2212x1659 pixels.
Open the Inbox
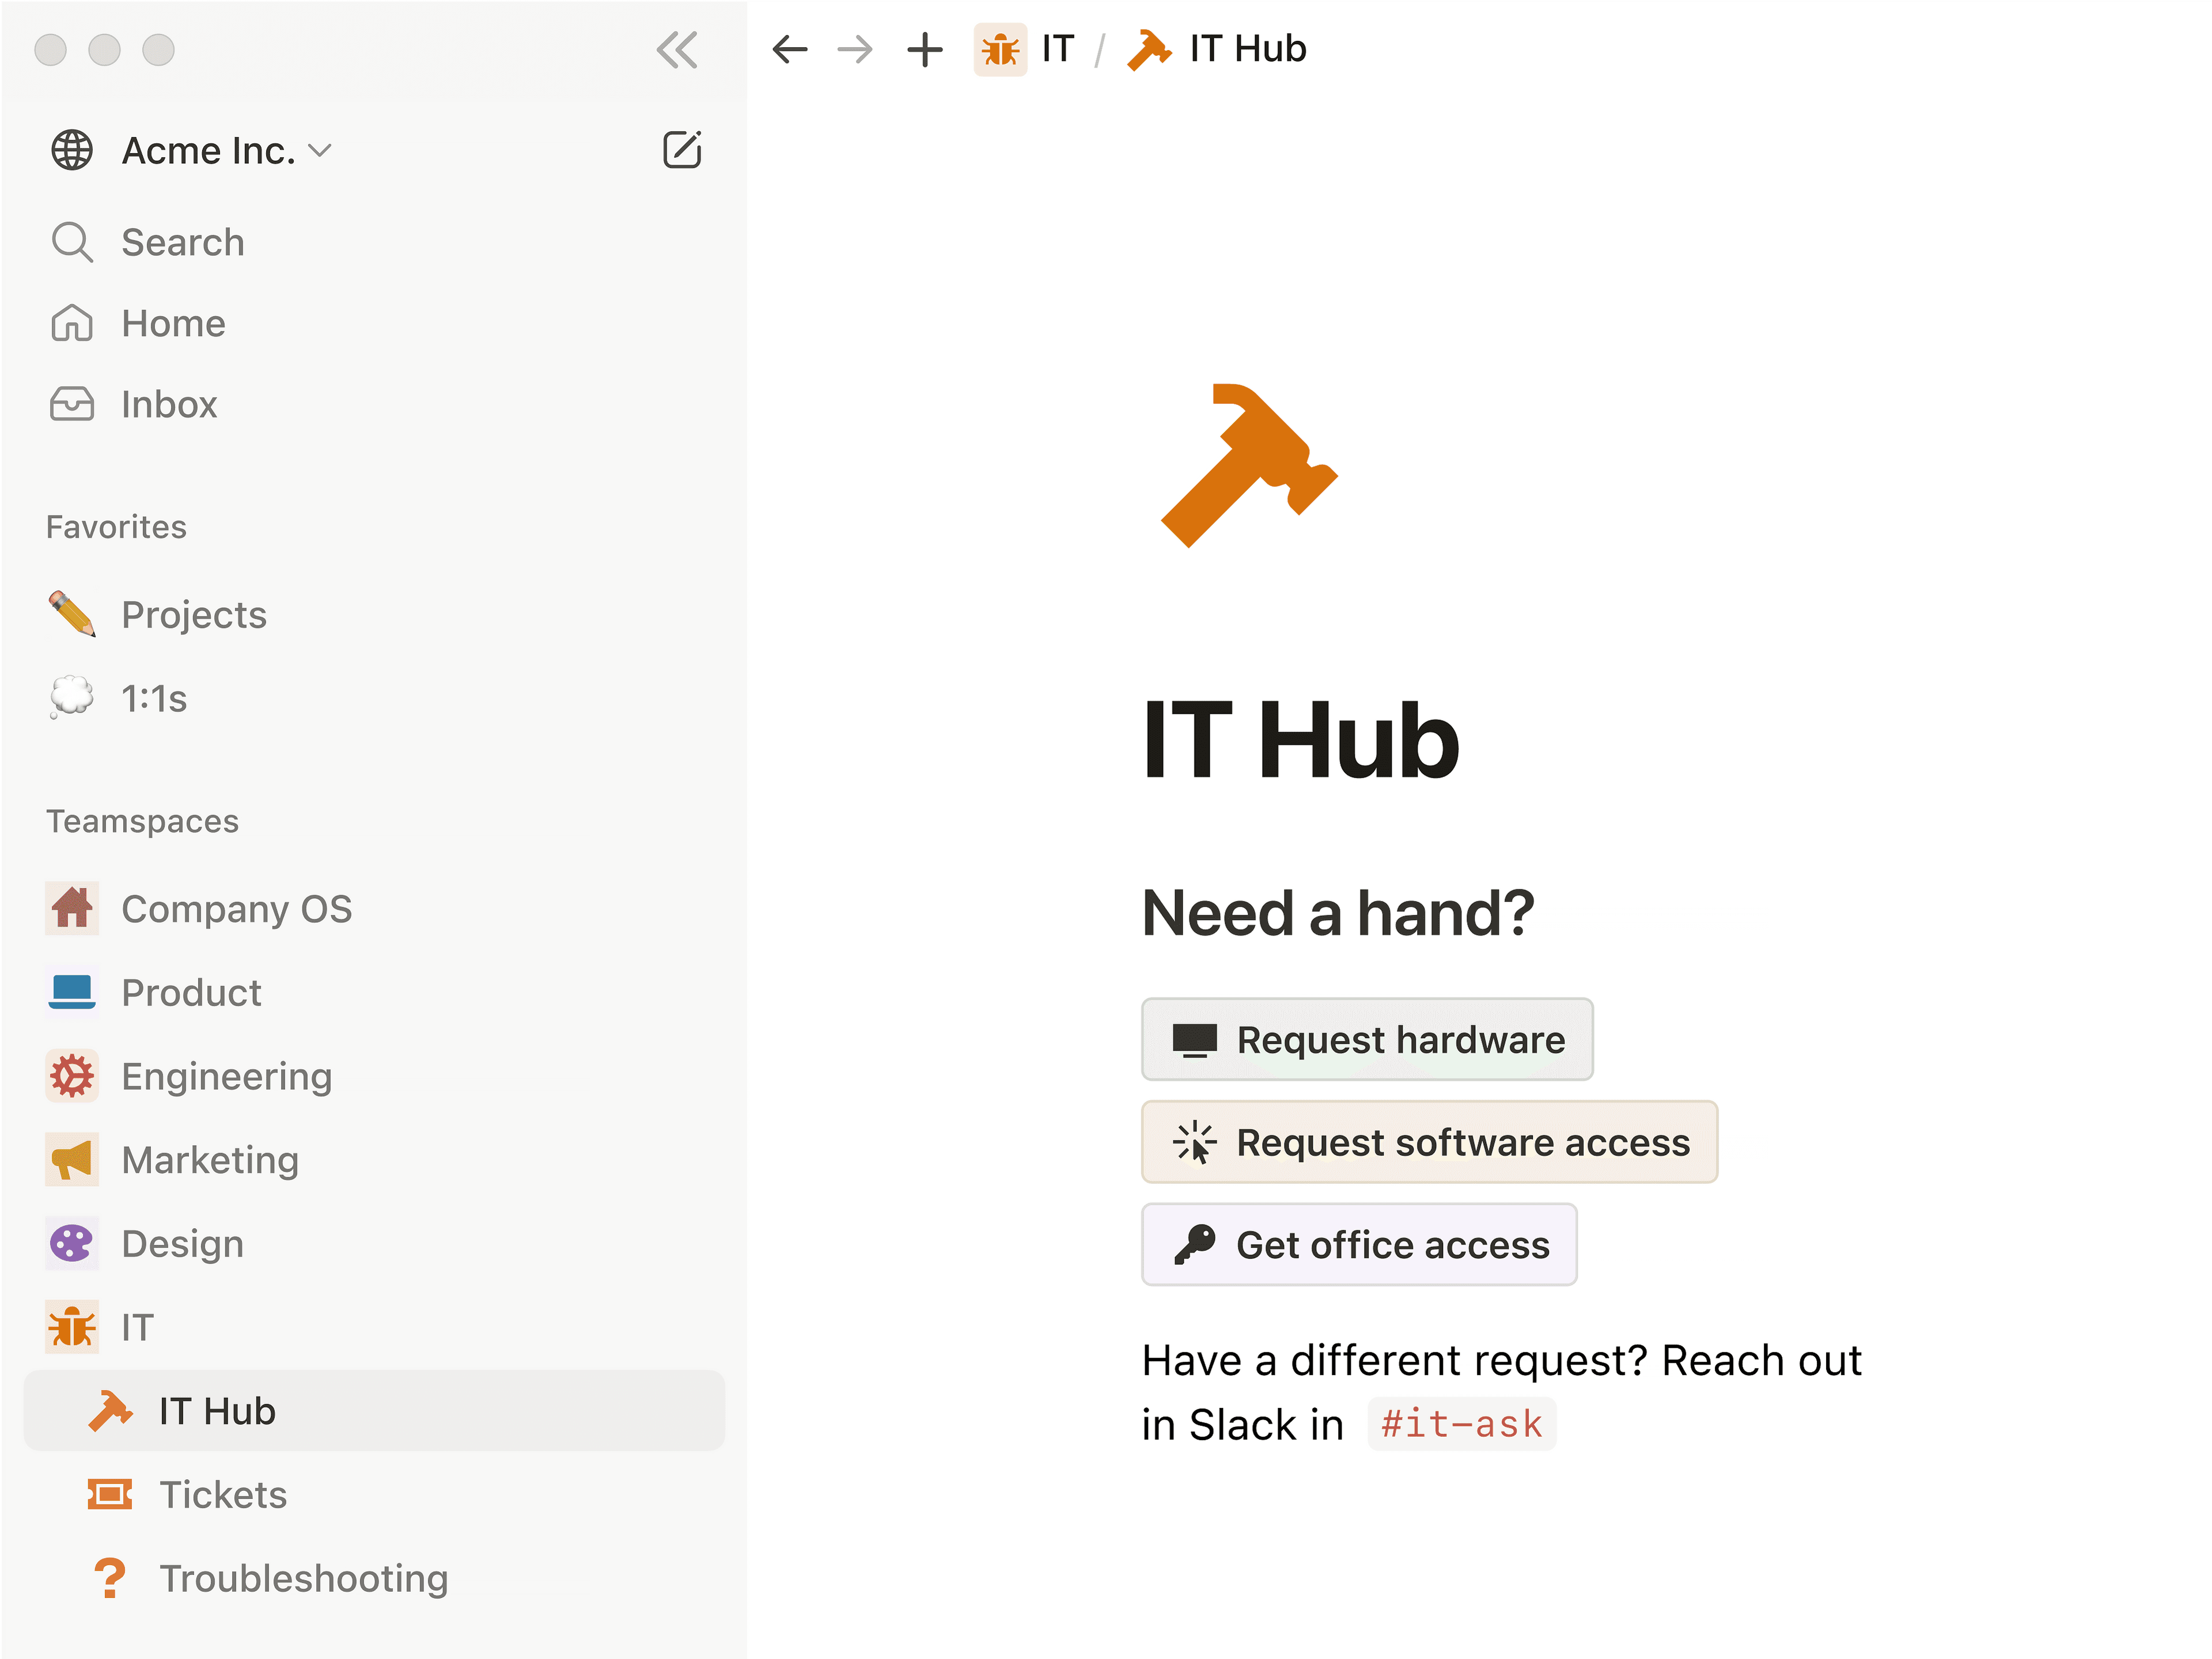click(x=168, y=404)
